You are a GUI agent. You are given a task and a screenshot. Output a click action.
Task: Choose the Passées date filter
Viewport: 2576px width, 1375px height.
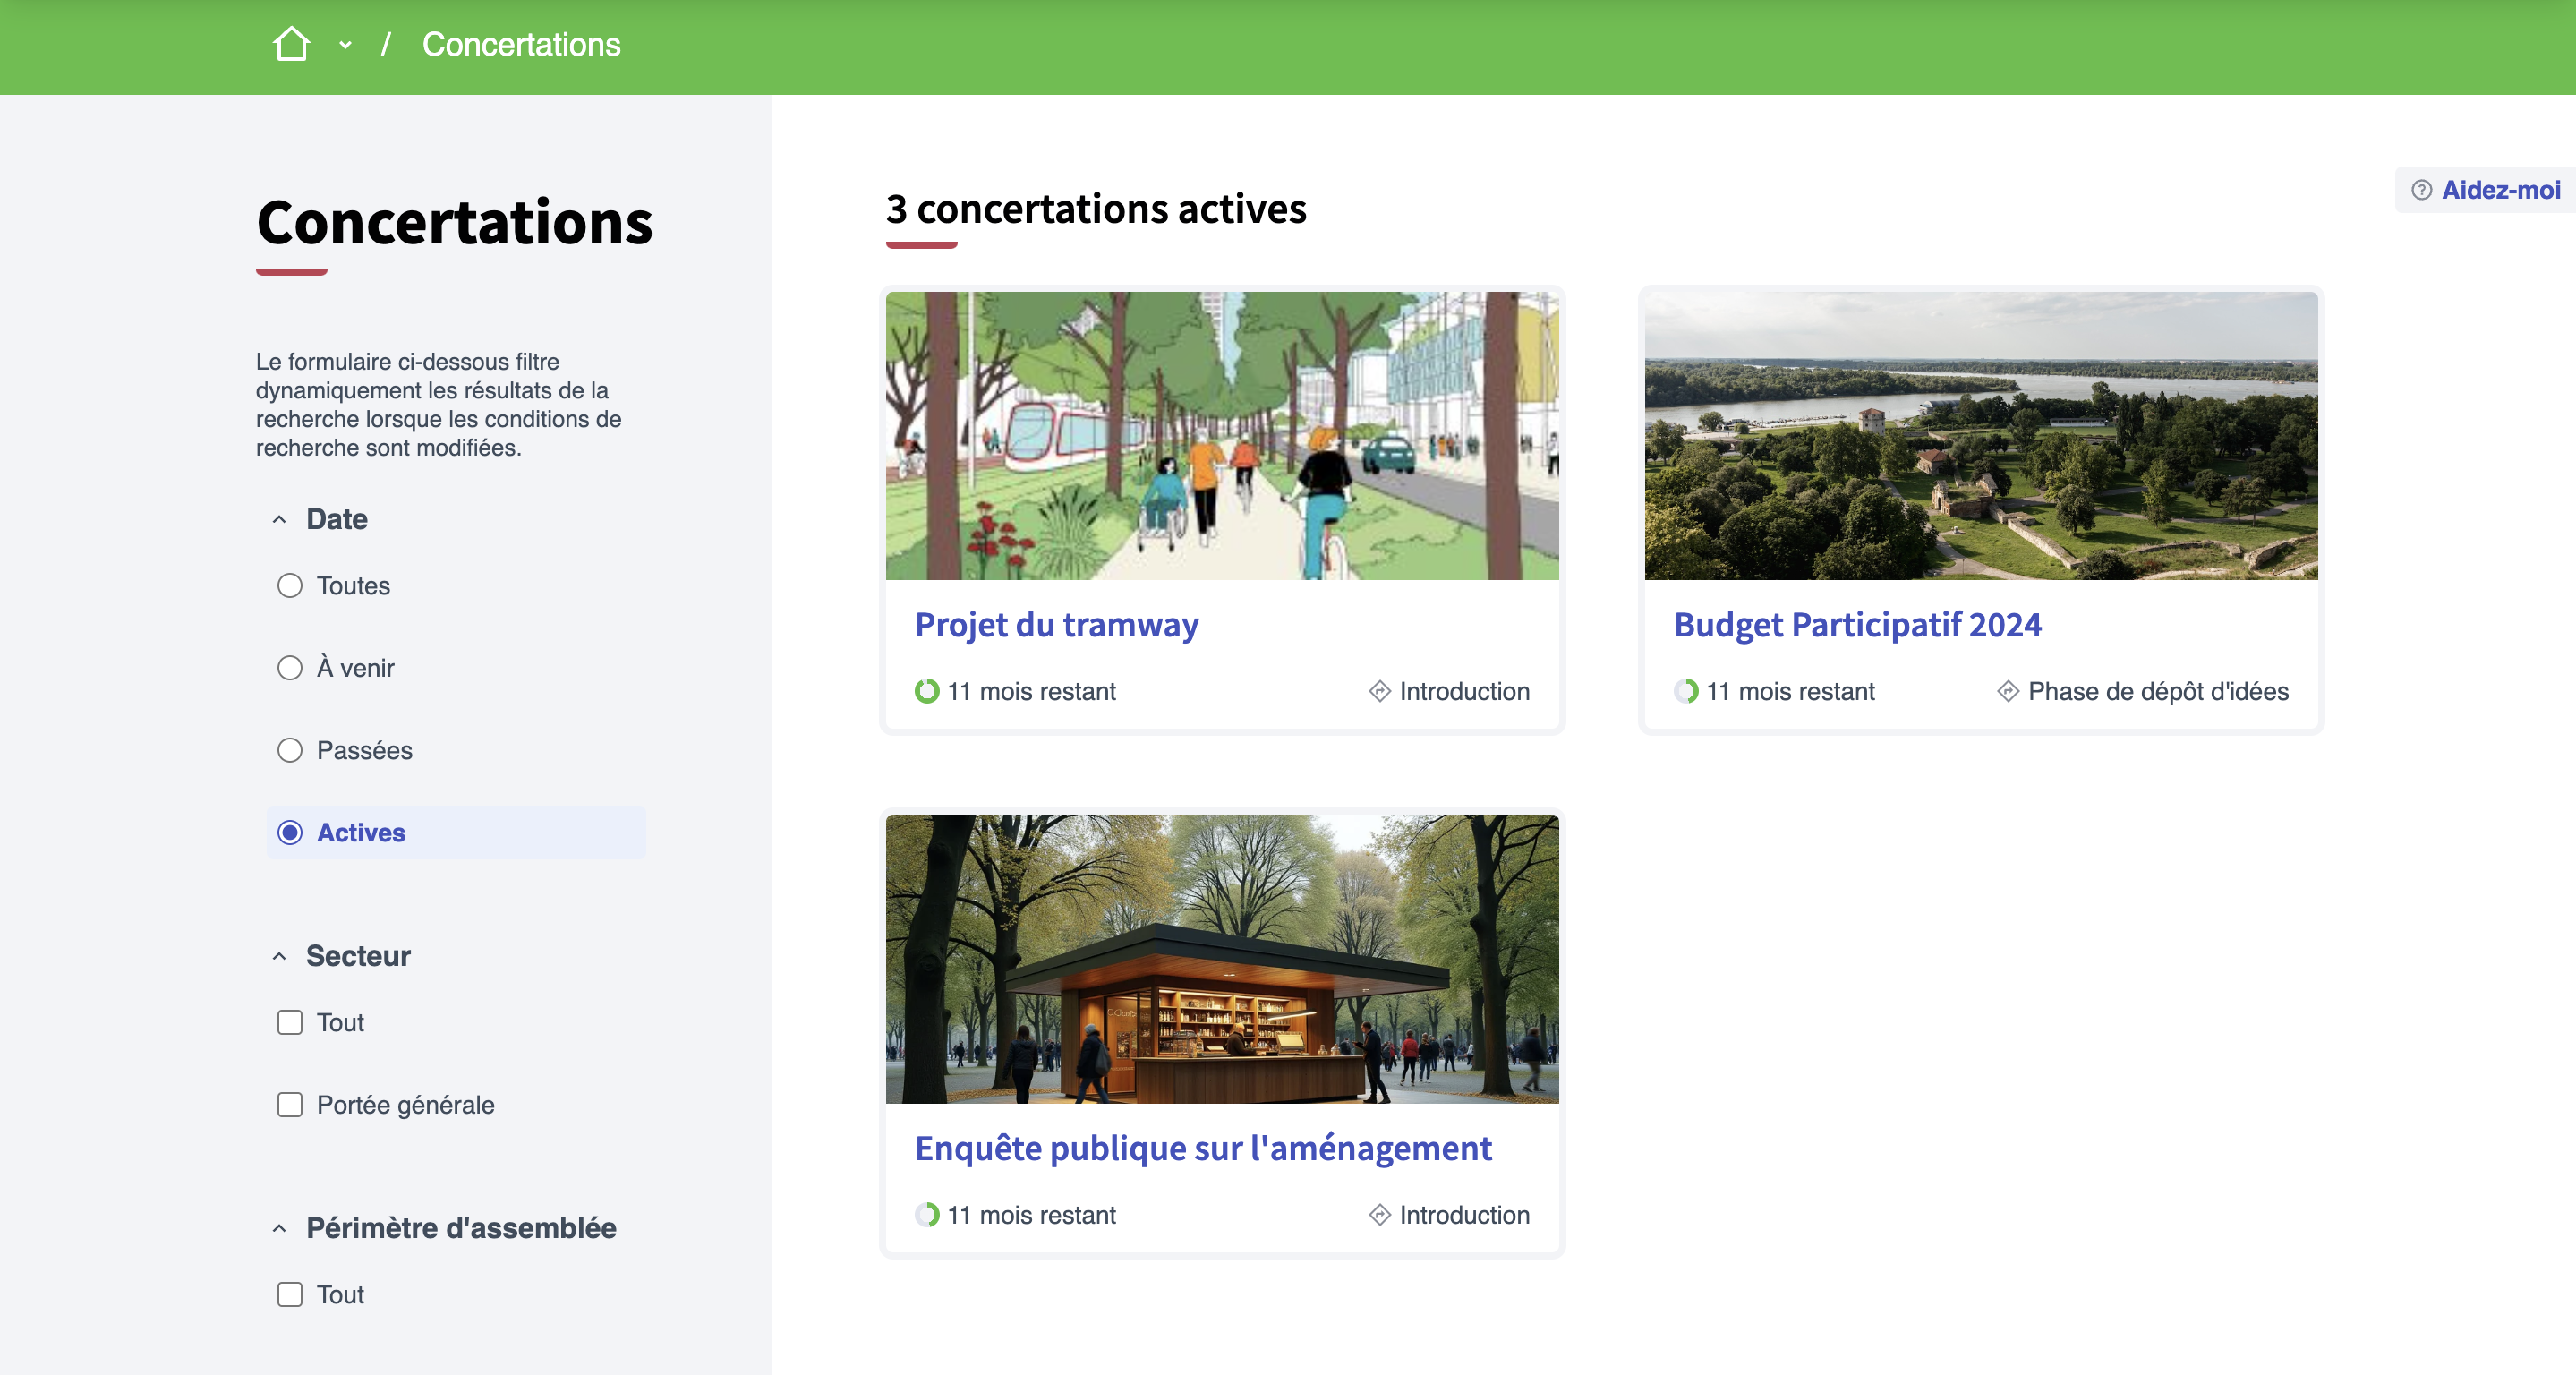[290, 750]
